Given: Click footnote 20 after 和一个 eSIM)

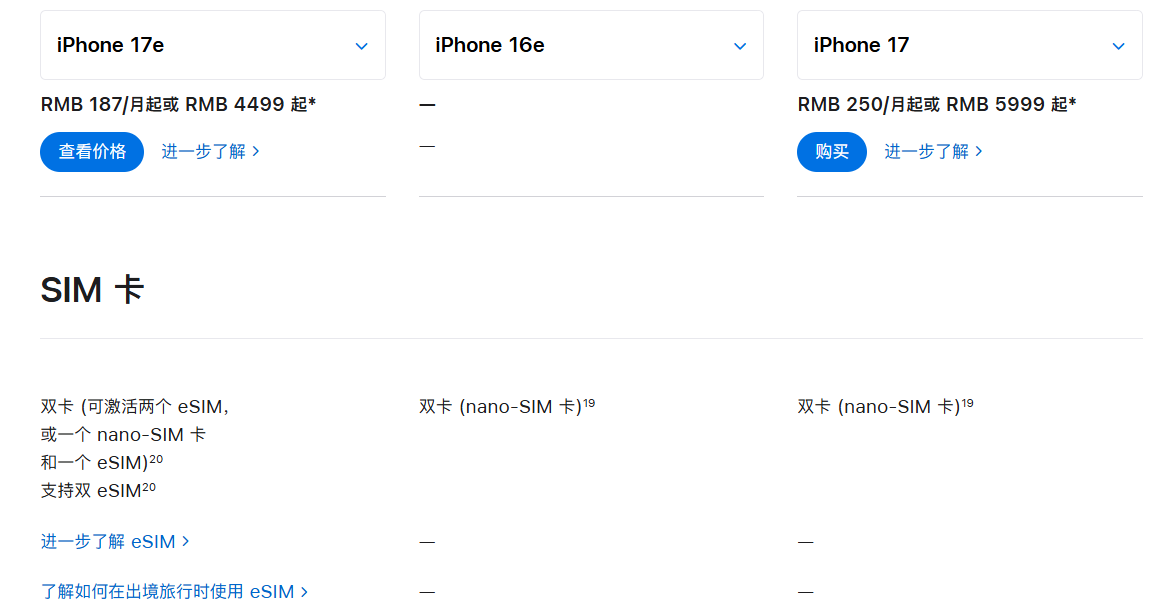Looking at the screenshot, I should [156, 459].
